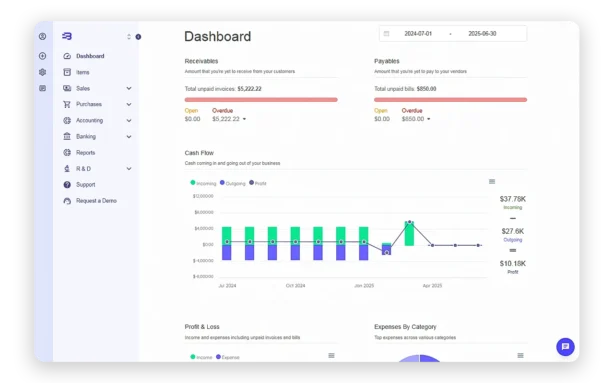This screenshot has width=614, height=383.
Task: Click the Request a Demo headset icon
Action: (x=67, y=201)
